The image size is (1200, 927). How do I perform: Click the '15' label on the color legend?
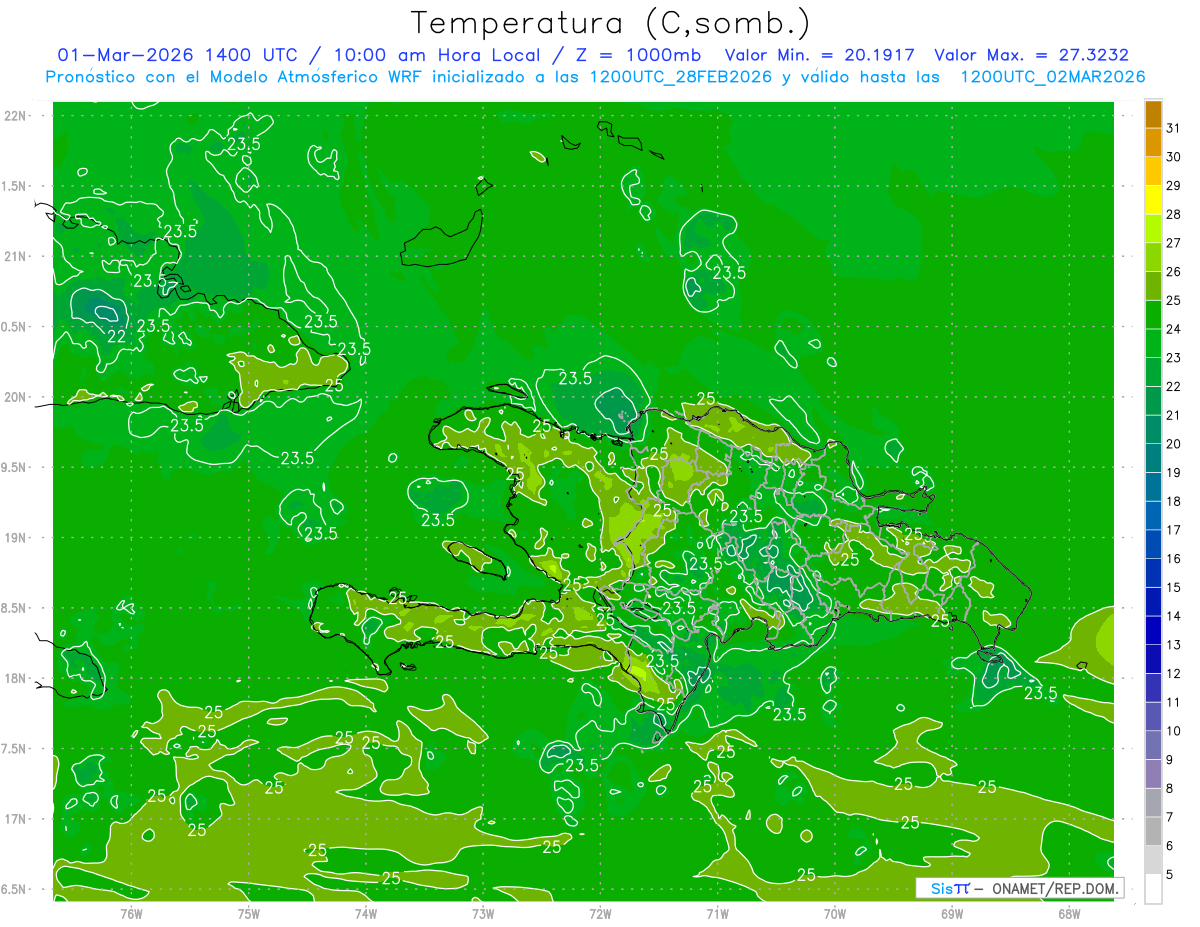click(1174, 587)
